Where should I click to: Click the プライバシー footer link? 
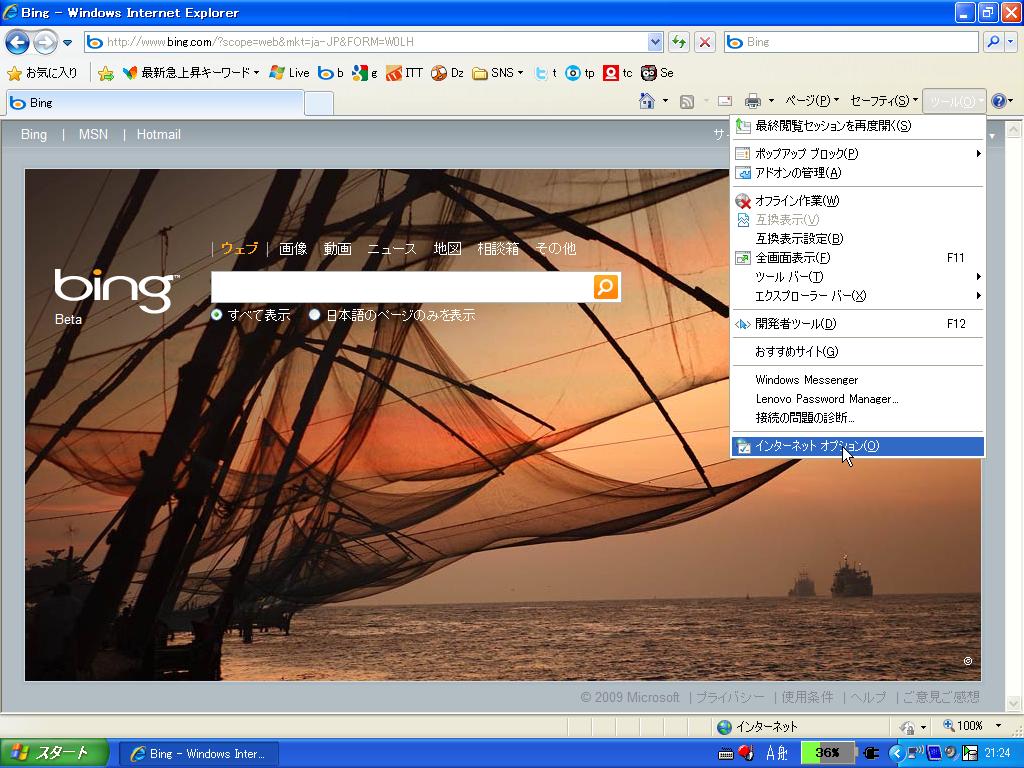click(730, 697)
